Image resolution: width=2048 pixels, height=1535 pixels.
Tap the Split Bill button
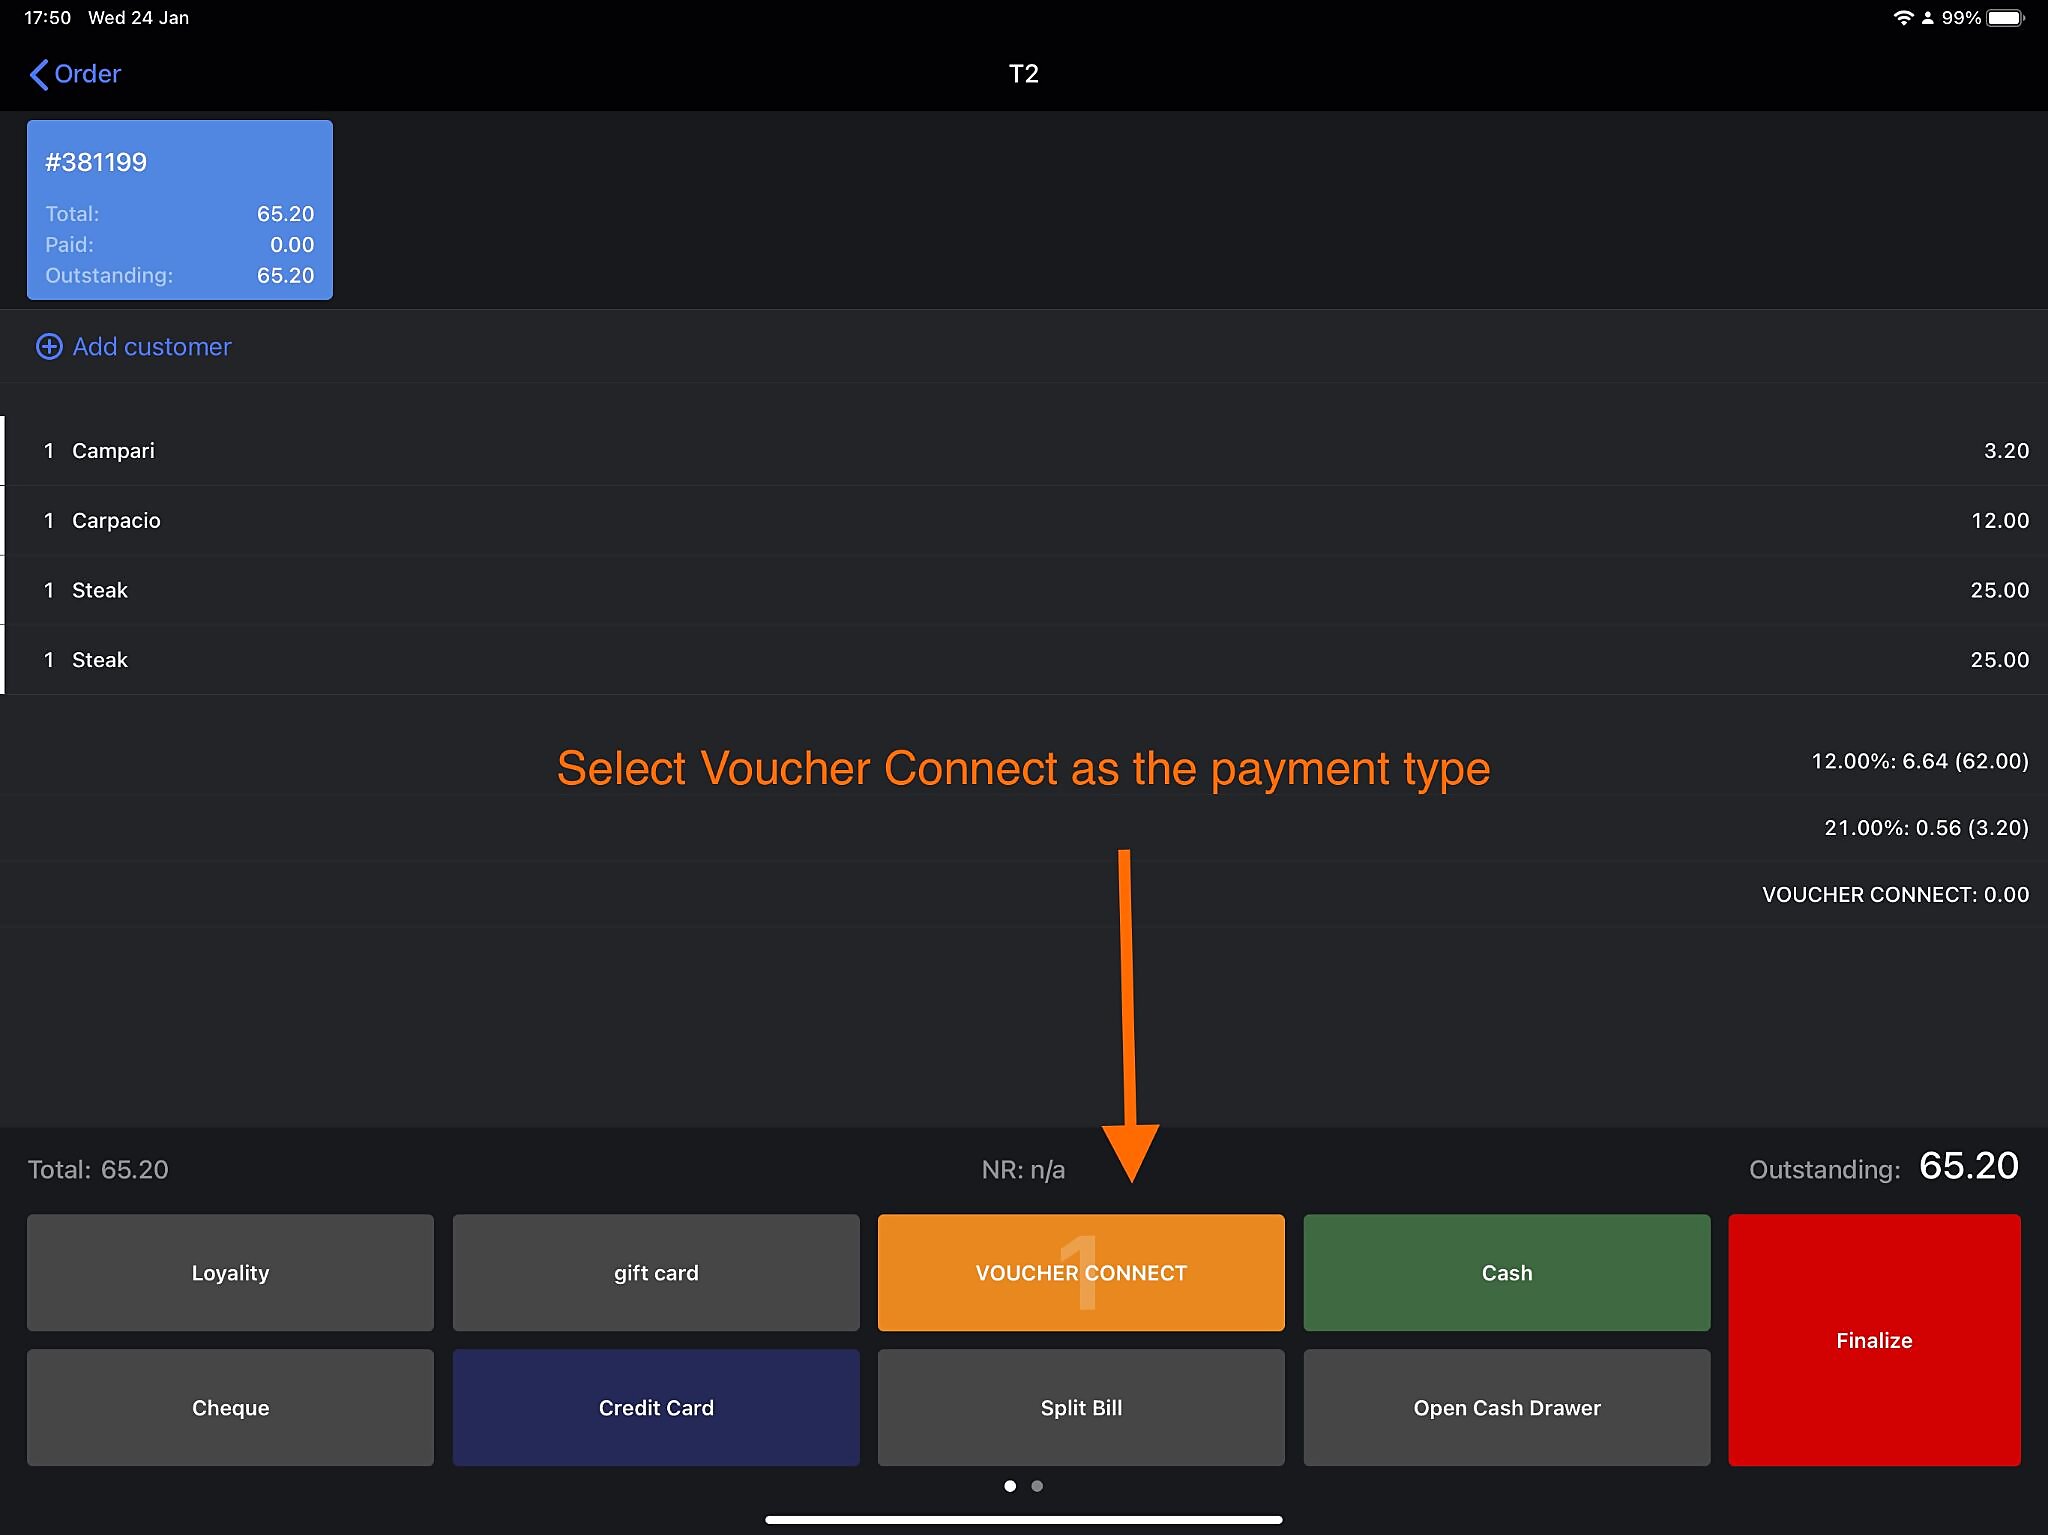(1080, 1407)
